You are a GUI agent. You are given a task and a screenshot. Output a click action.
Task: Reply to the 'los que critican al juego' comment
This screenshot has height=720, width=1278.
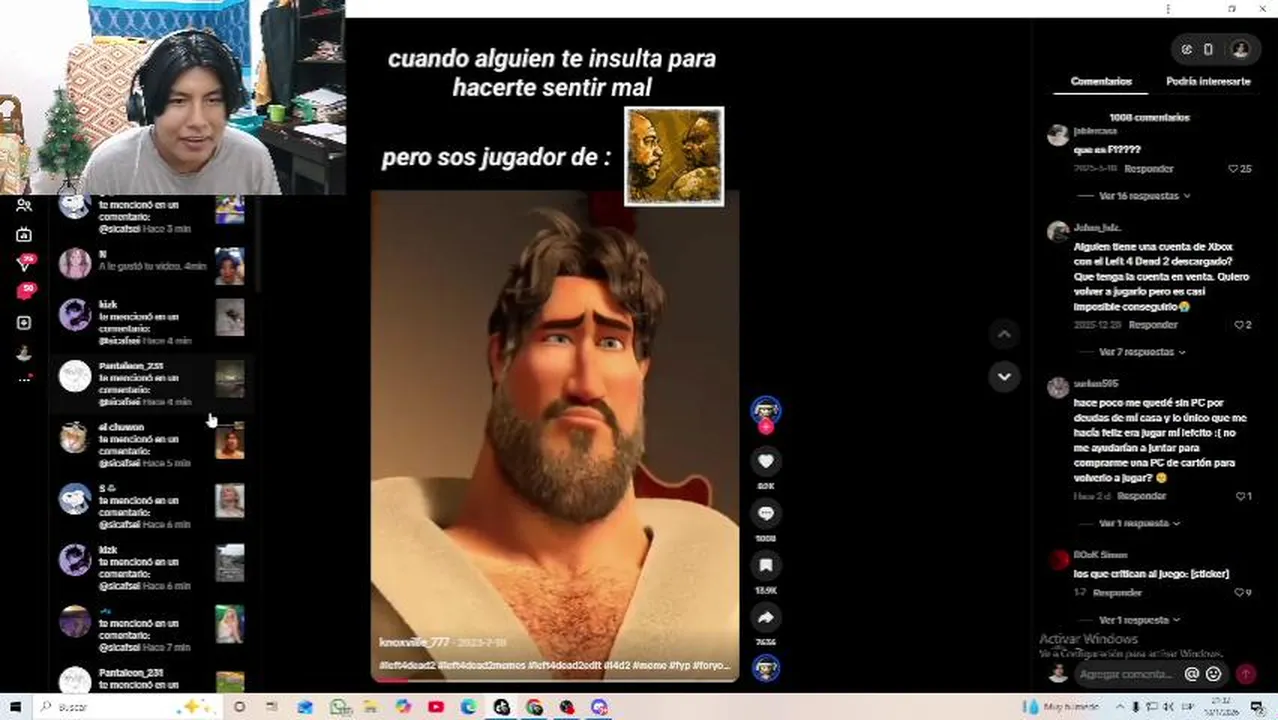pos(1117,592)
